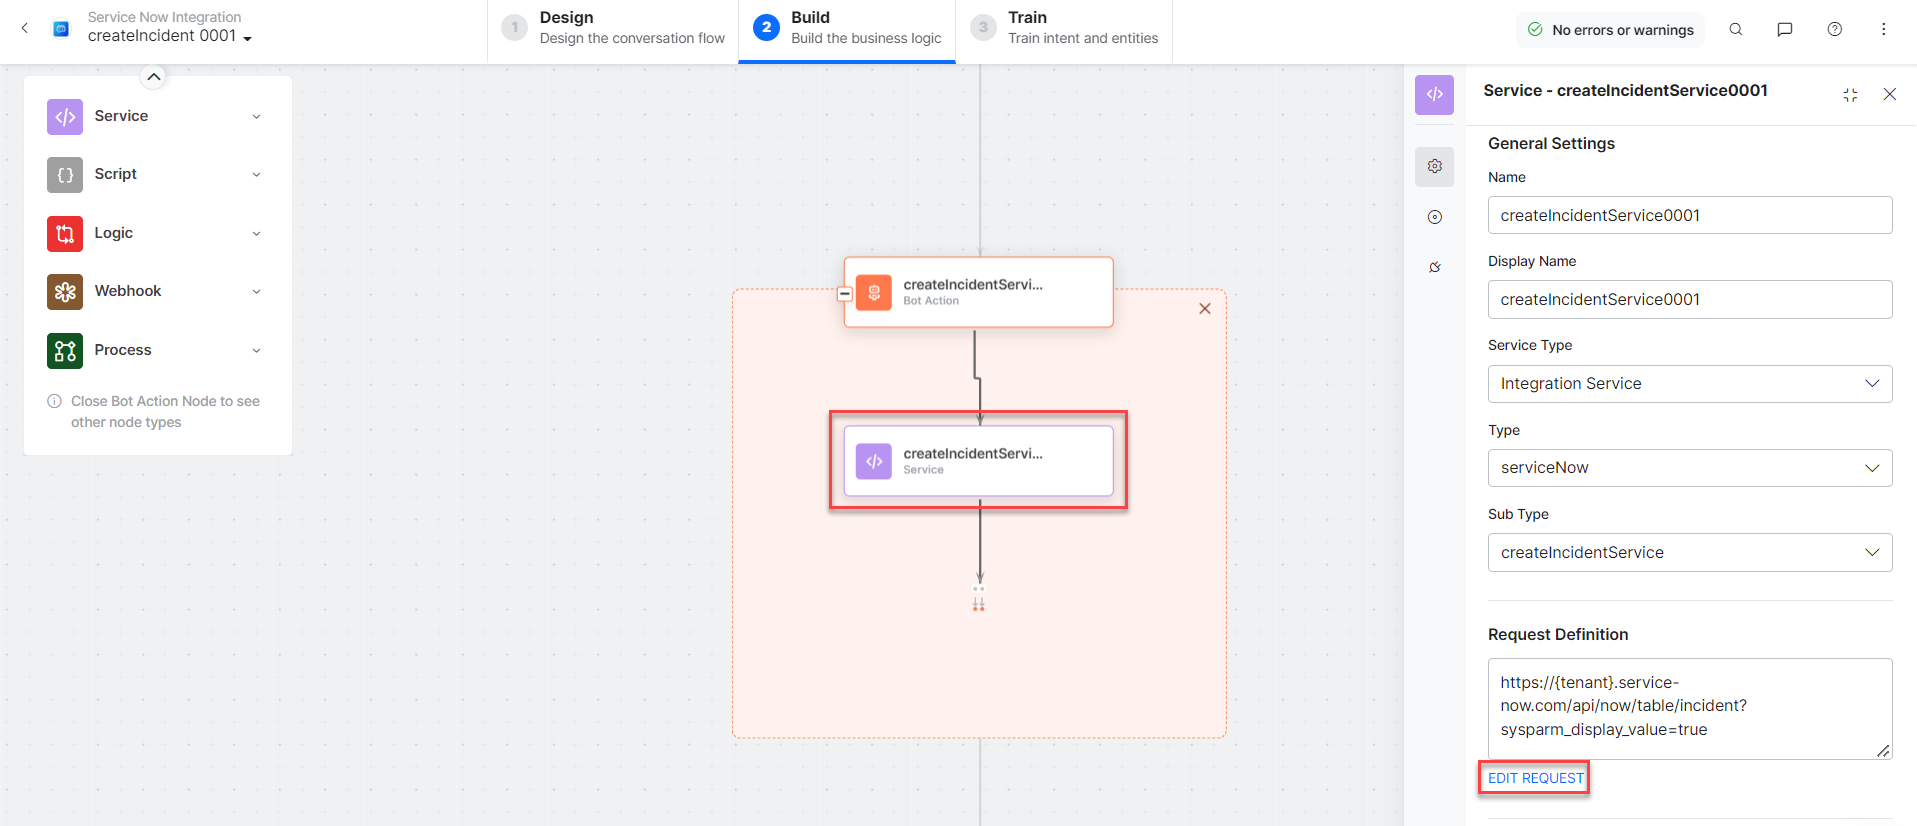Image resolution: width=1917 pixels, height=826 pixels.
Task: Click the brown Webhook node icon
Action: 65,292
